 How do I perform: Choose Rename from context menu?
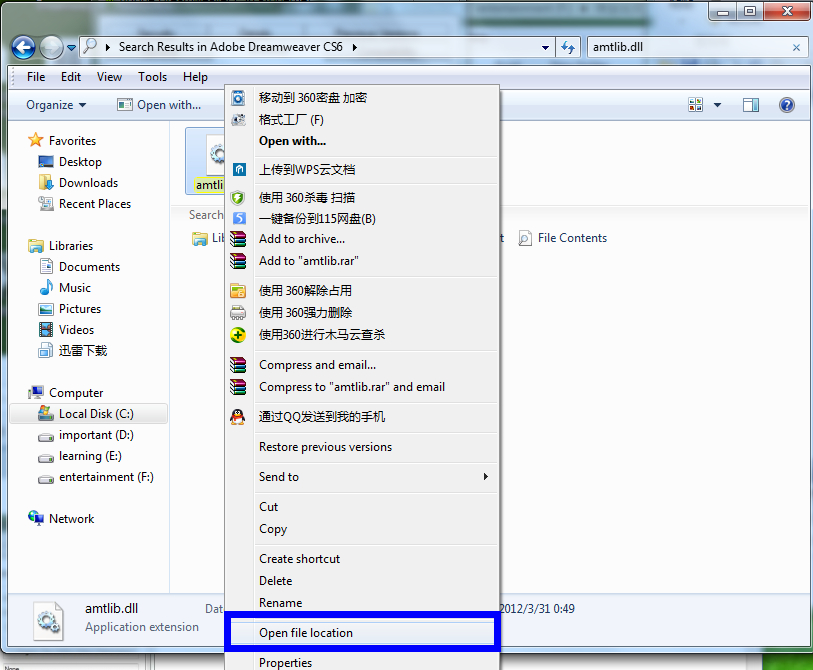[x=363, y=603]
